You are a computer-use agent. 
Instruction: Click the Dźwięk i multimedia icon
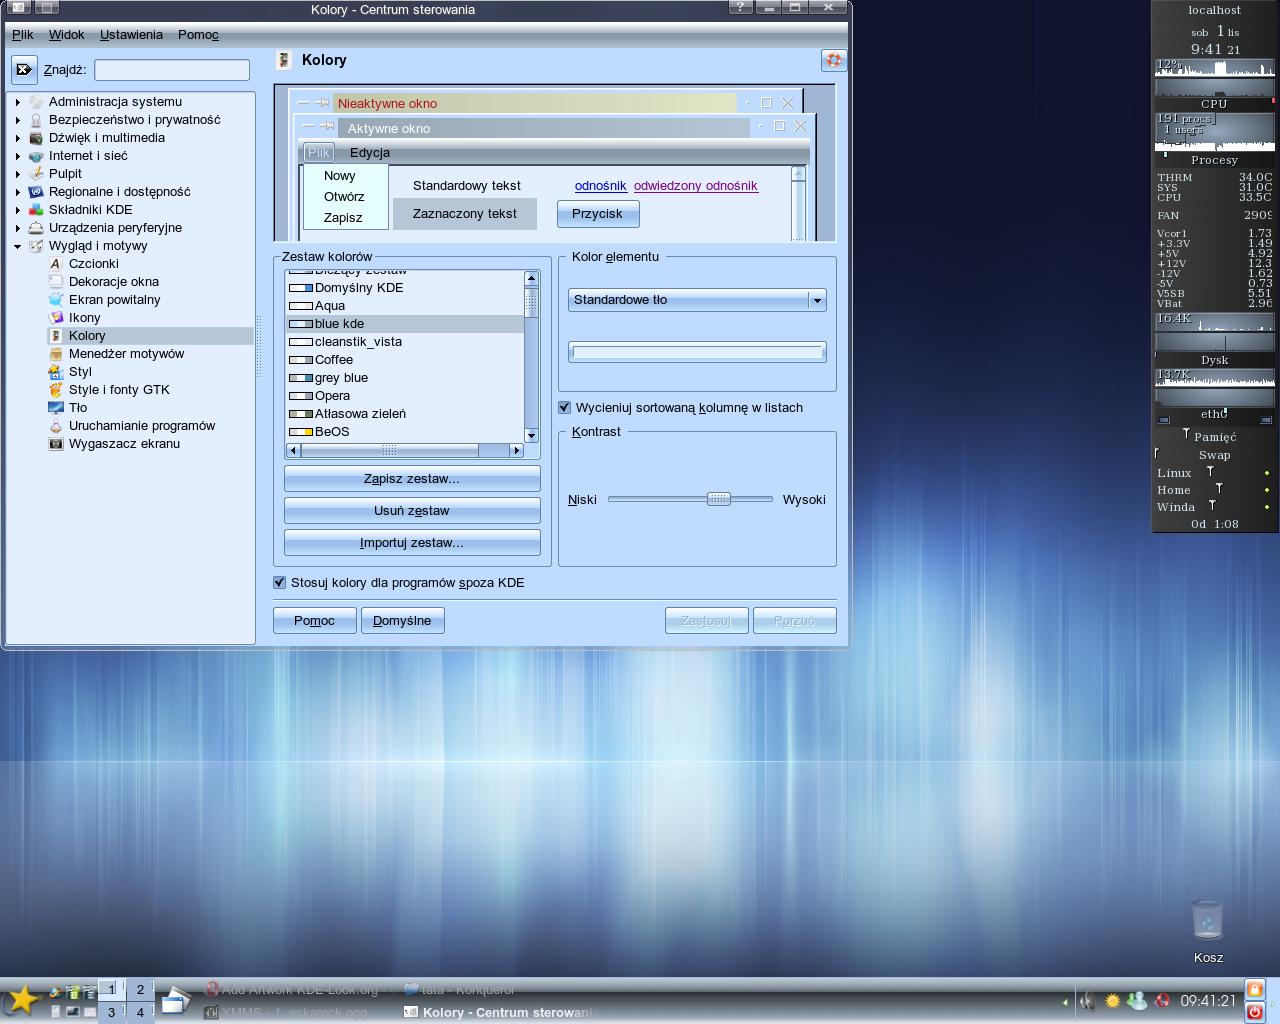click(x=36, y=138)
